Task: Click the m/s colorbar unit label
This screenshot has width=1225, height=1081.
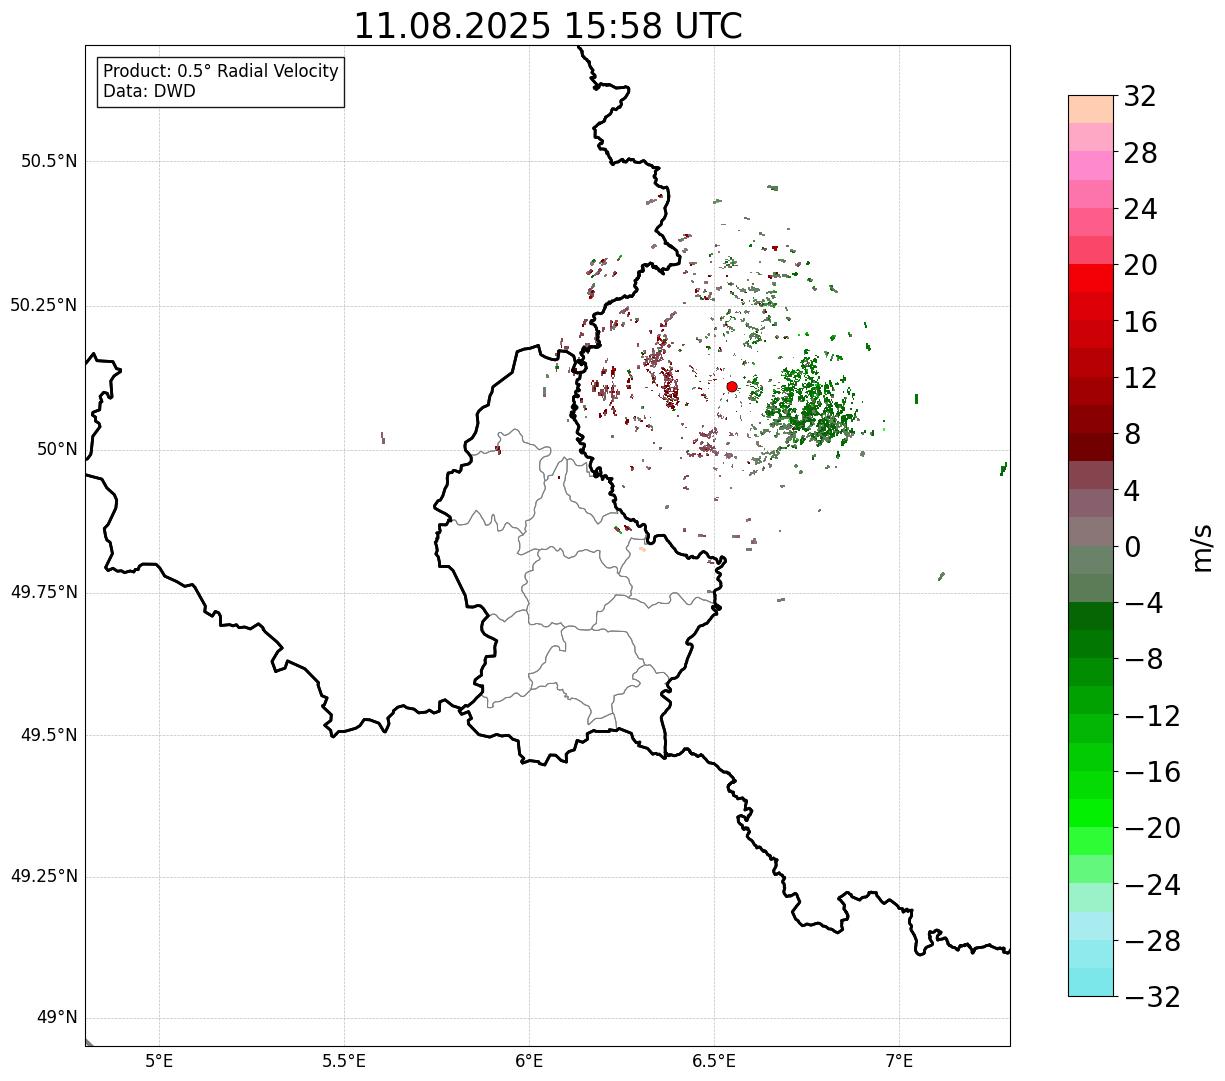Action: click(x=1202, y=547)
